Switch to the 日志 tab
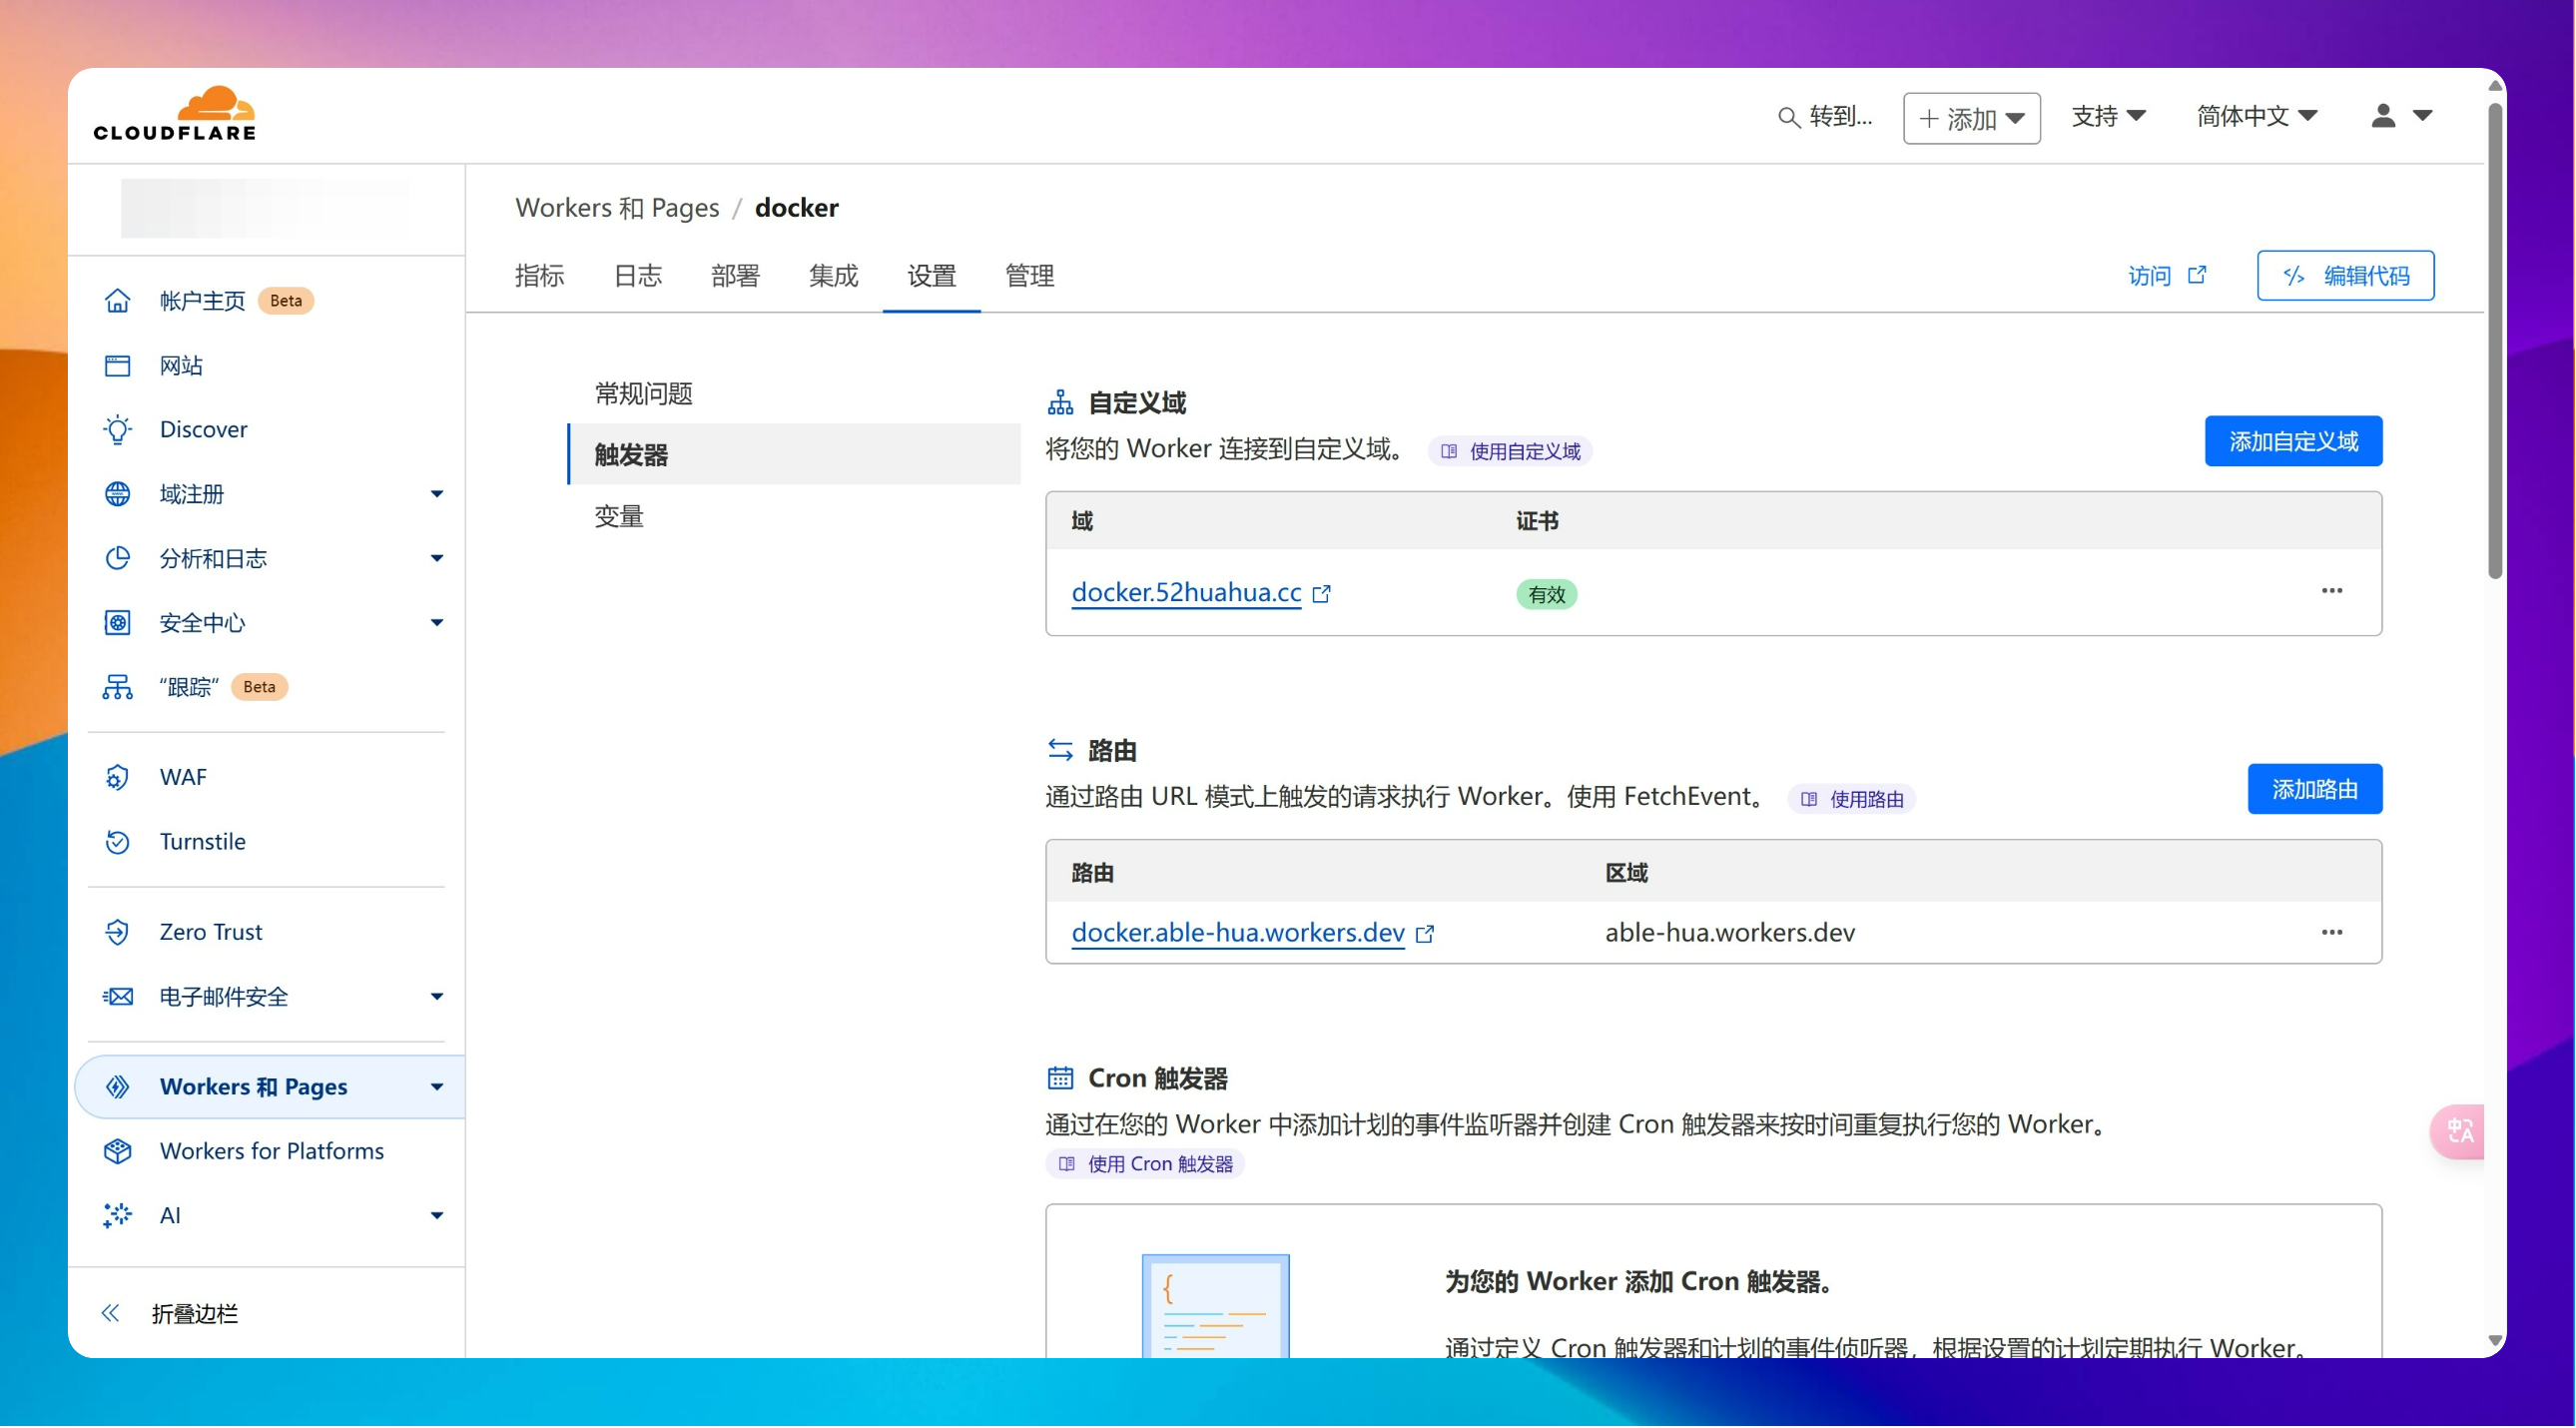The height and width of the screenshot is (1428, 2576). pyautogui.click(x=637, y=276)
